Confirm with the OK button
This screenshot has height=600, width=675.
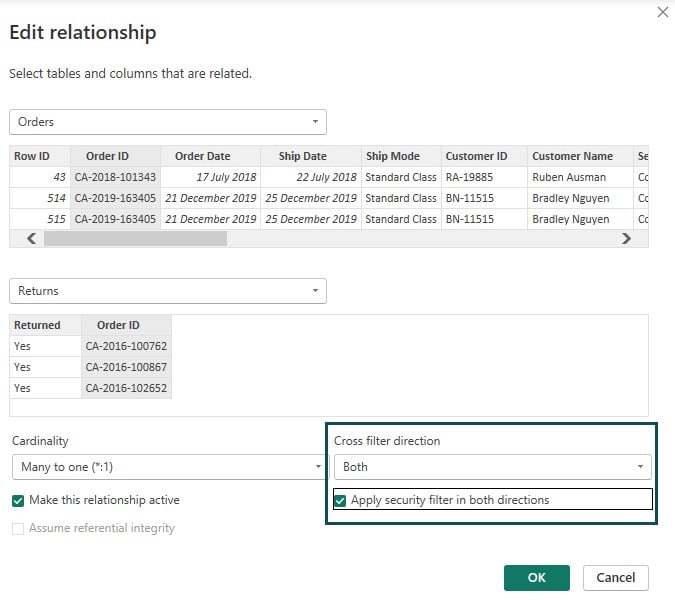[x=537, y=578]
